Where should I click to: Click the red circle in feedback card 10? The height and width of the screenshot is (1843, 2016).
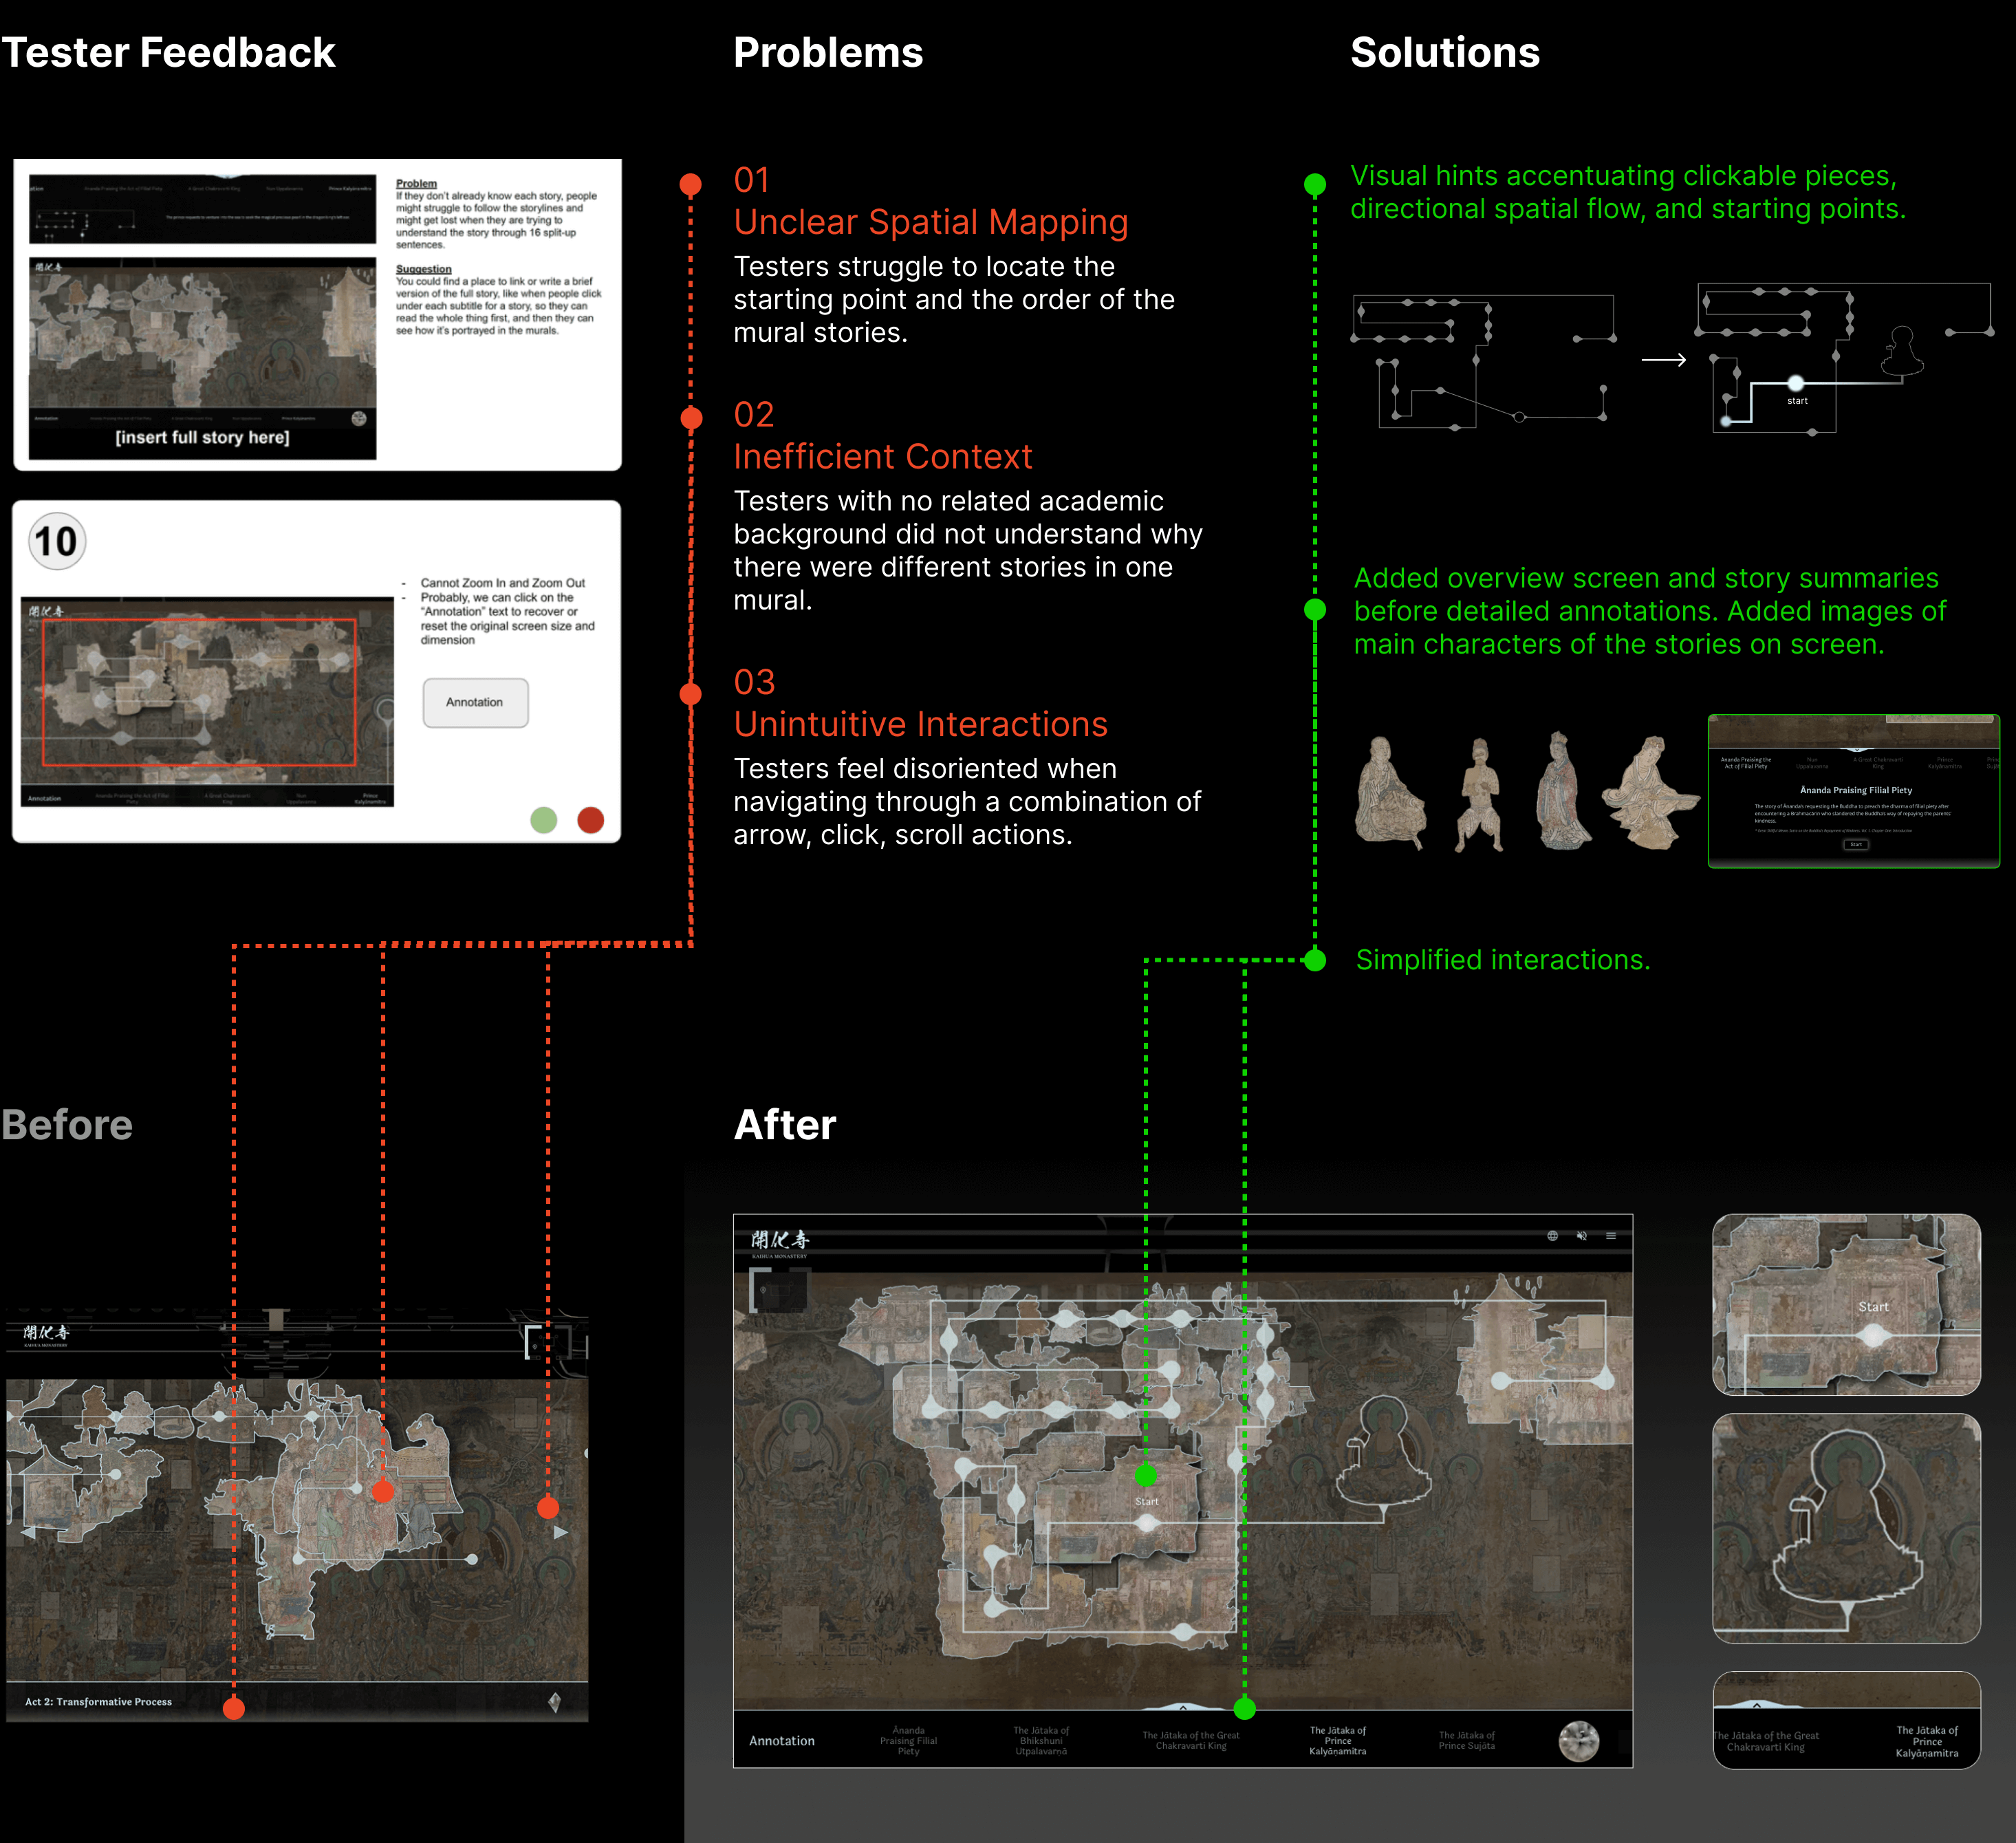[591, 820]
